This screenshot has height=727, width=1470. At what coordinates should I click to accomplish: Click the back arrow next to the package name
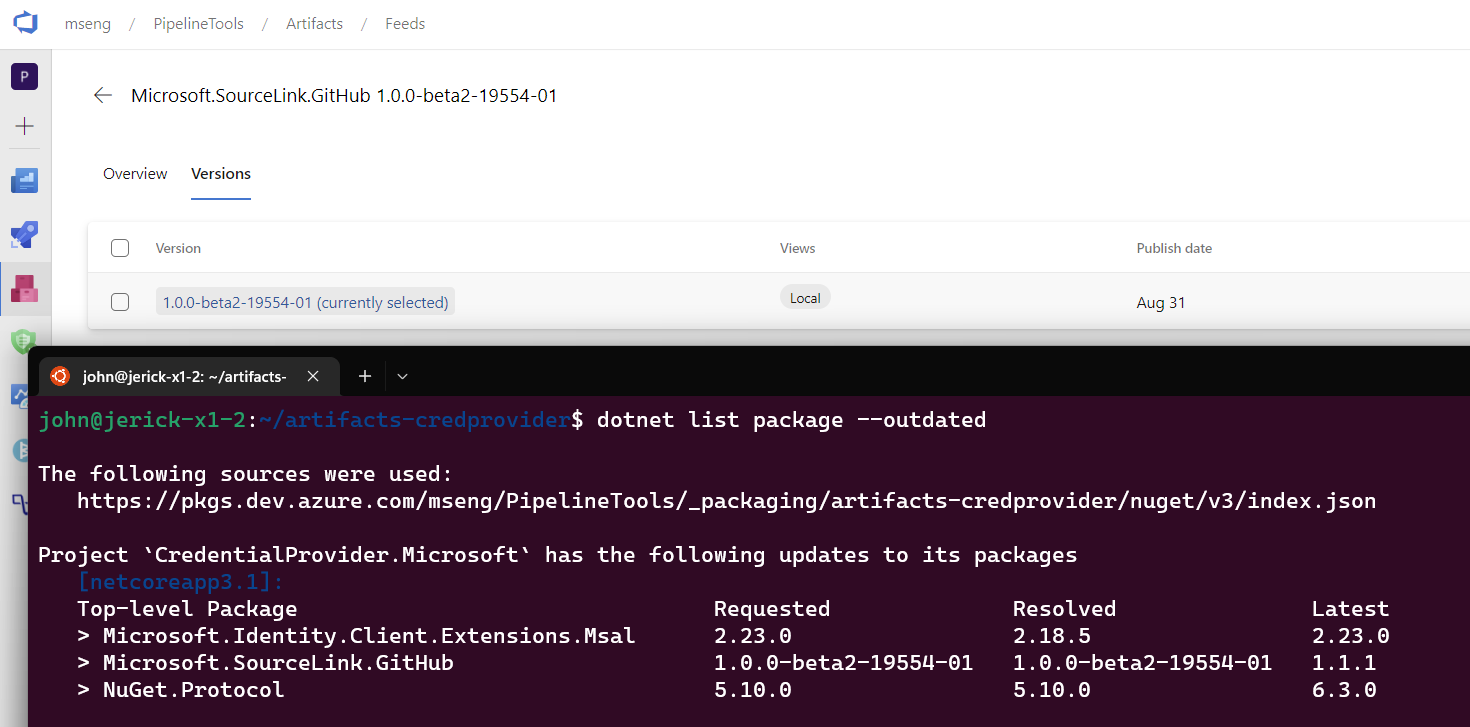[103, 94]
